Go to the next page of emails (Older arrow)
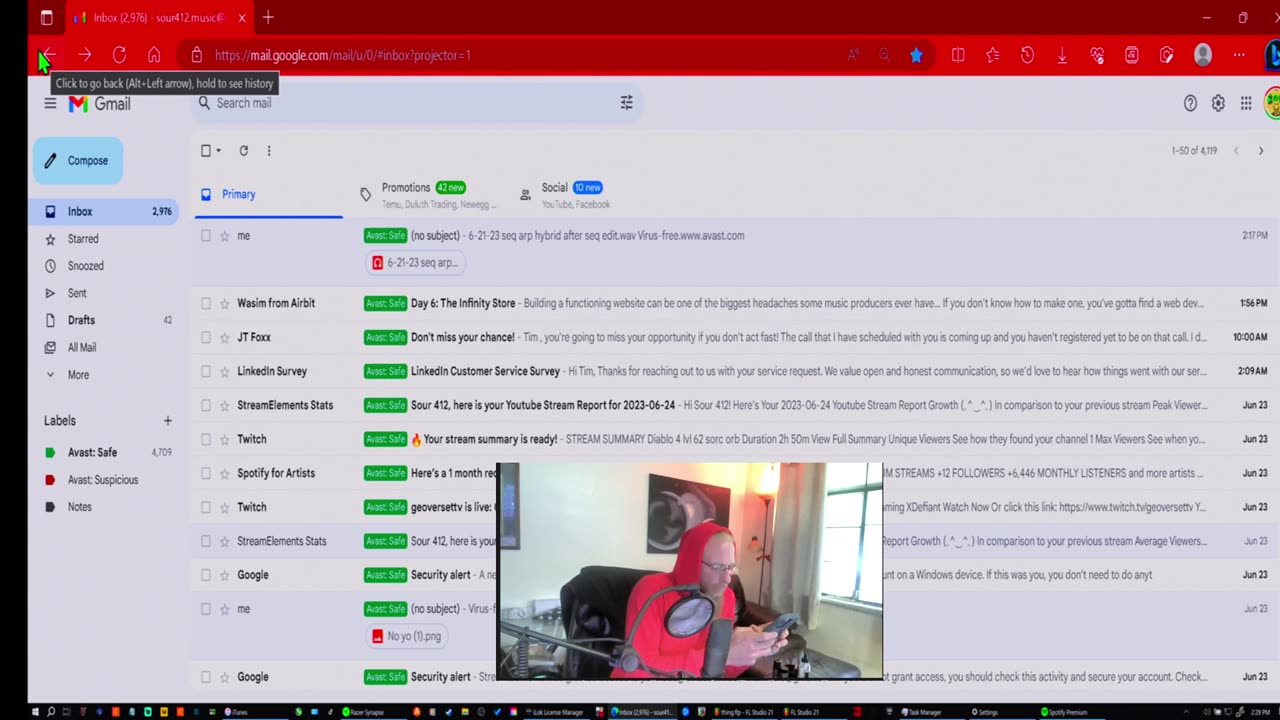Viewport: 1280px width, 720px height. pyautogui.click(x=1261, y=151)
